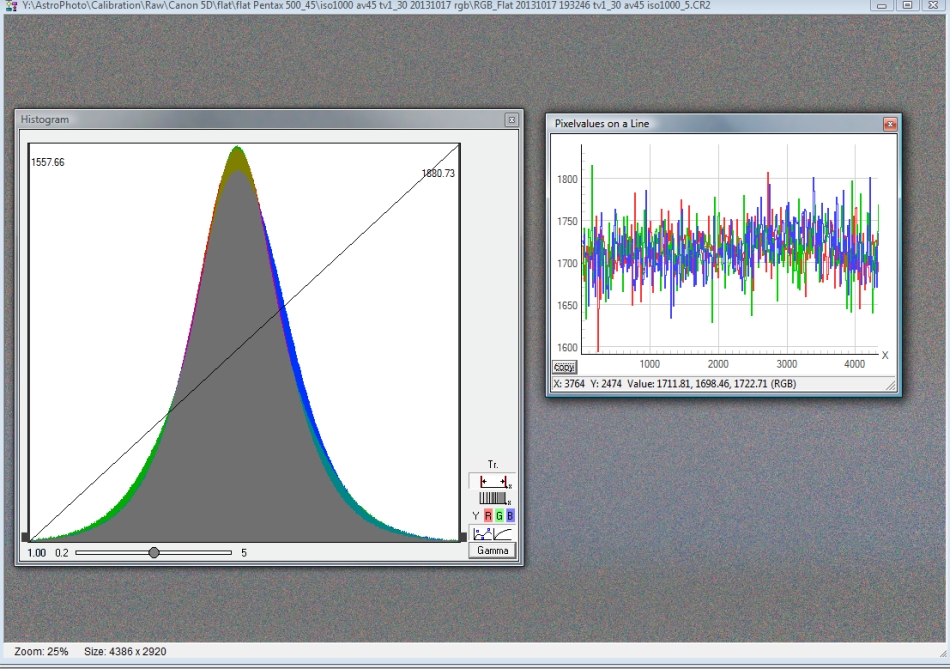Maximize the main image window
Image resolution: width=950 pixels, height=669 pixels.
(908, 5)
